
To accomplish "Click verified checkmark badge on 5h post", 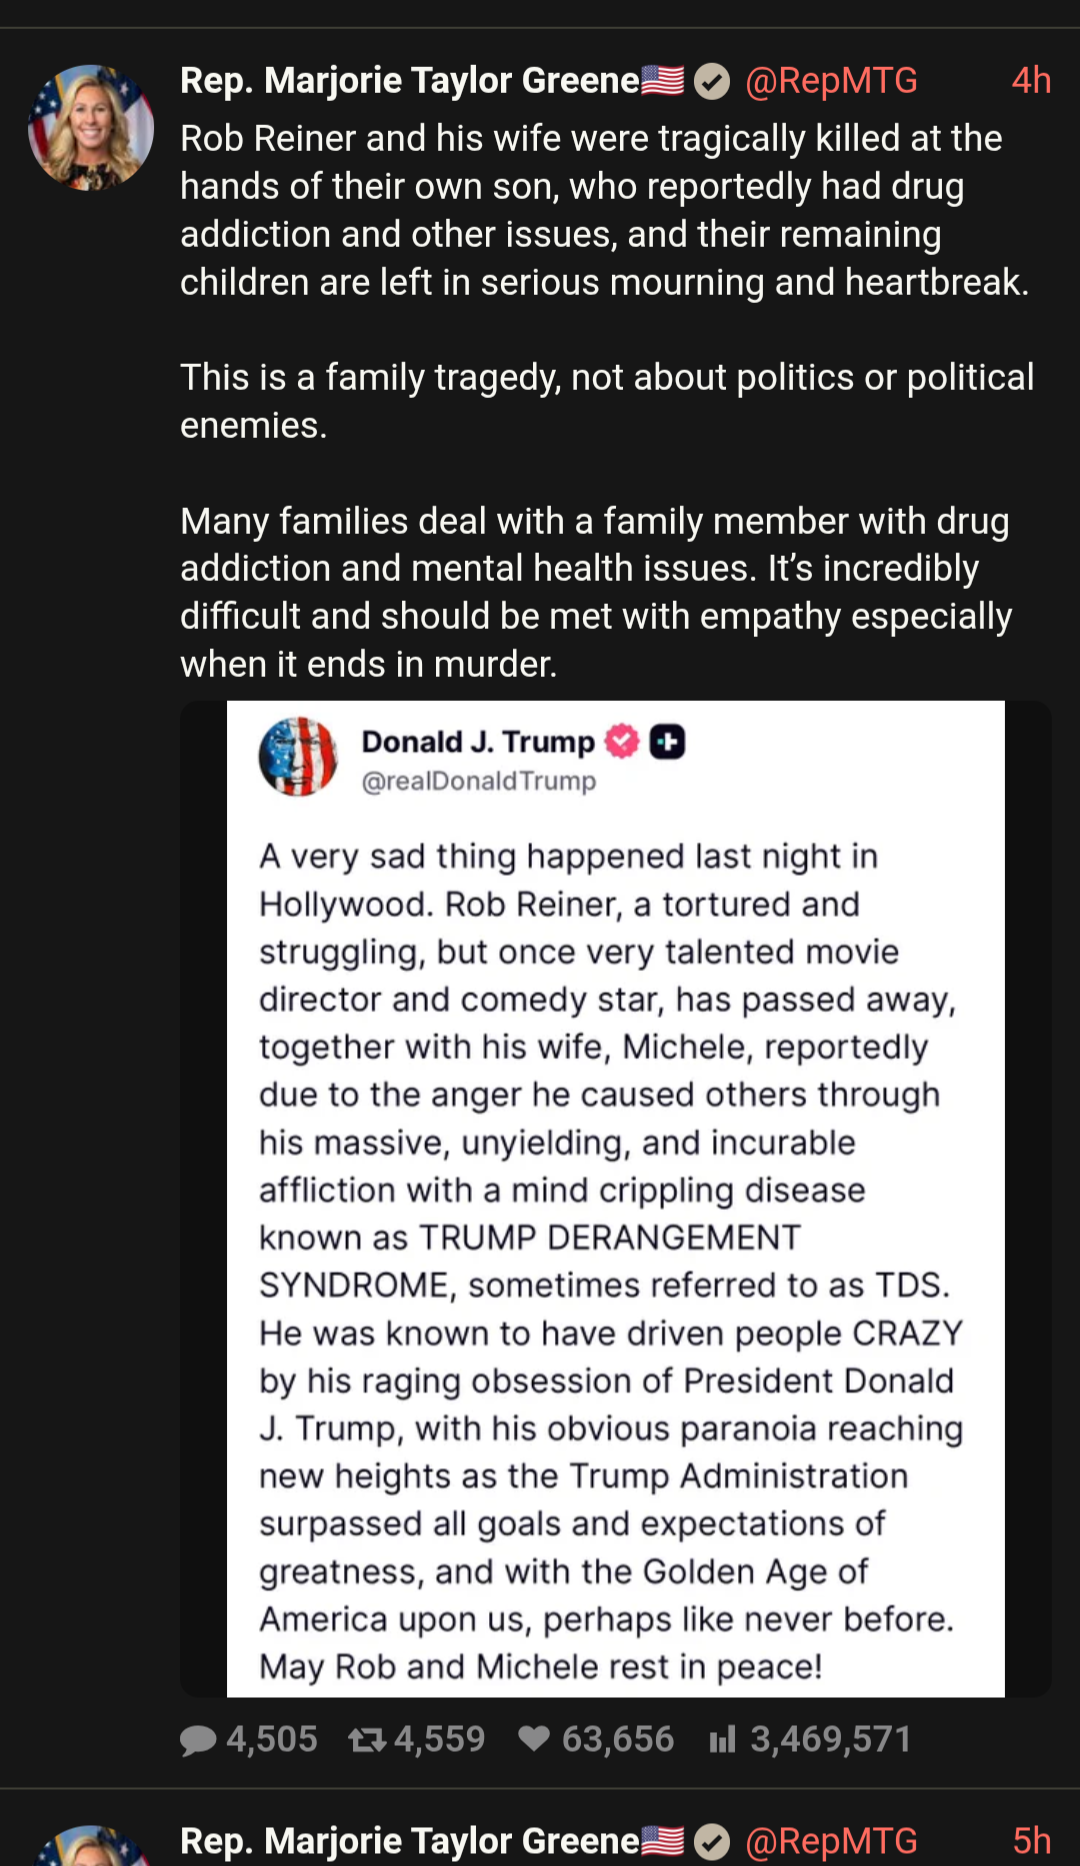I will click(712, 1841).
